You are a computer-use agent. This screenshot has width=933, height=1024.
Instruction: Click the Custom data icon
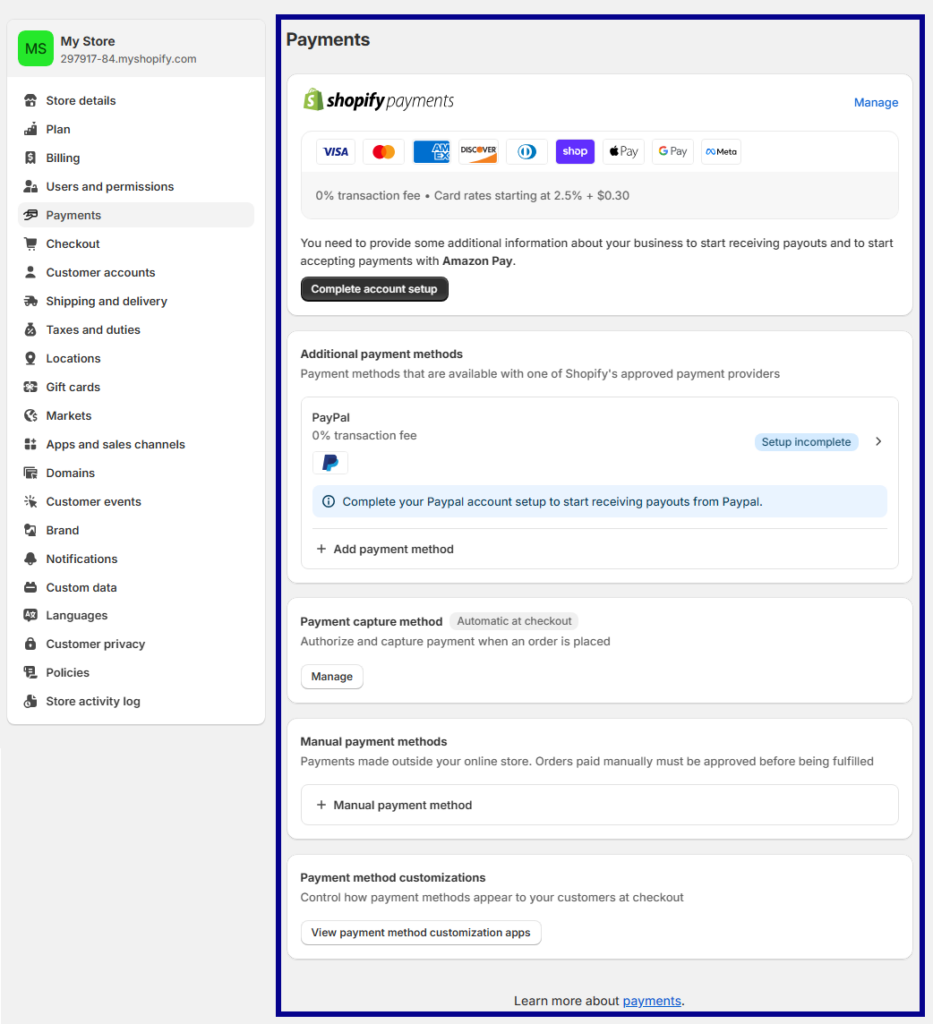pos(30,587)
